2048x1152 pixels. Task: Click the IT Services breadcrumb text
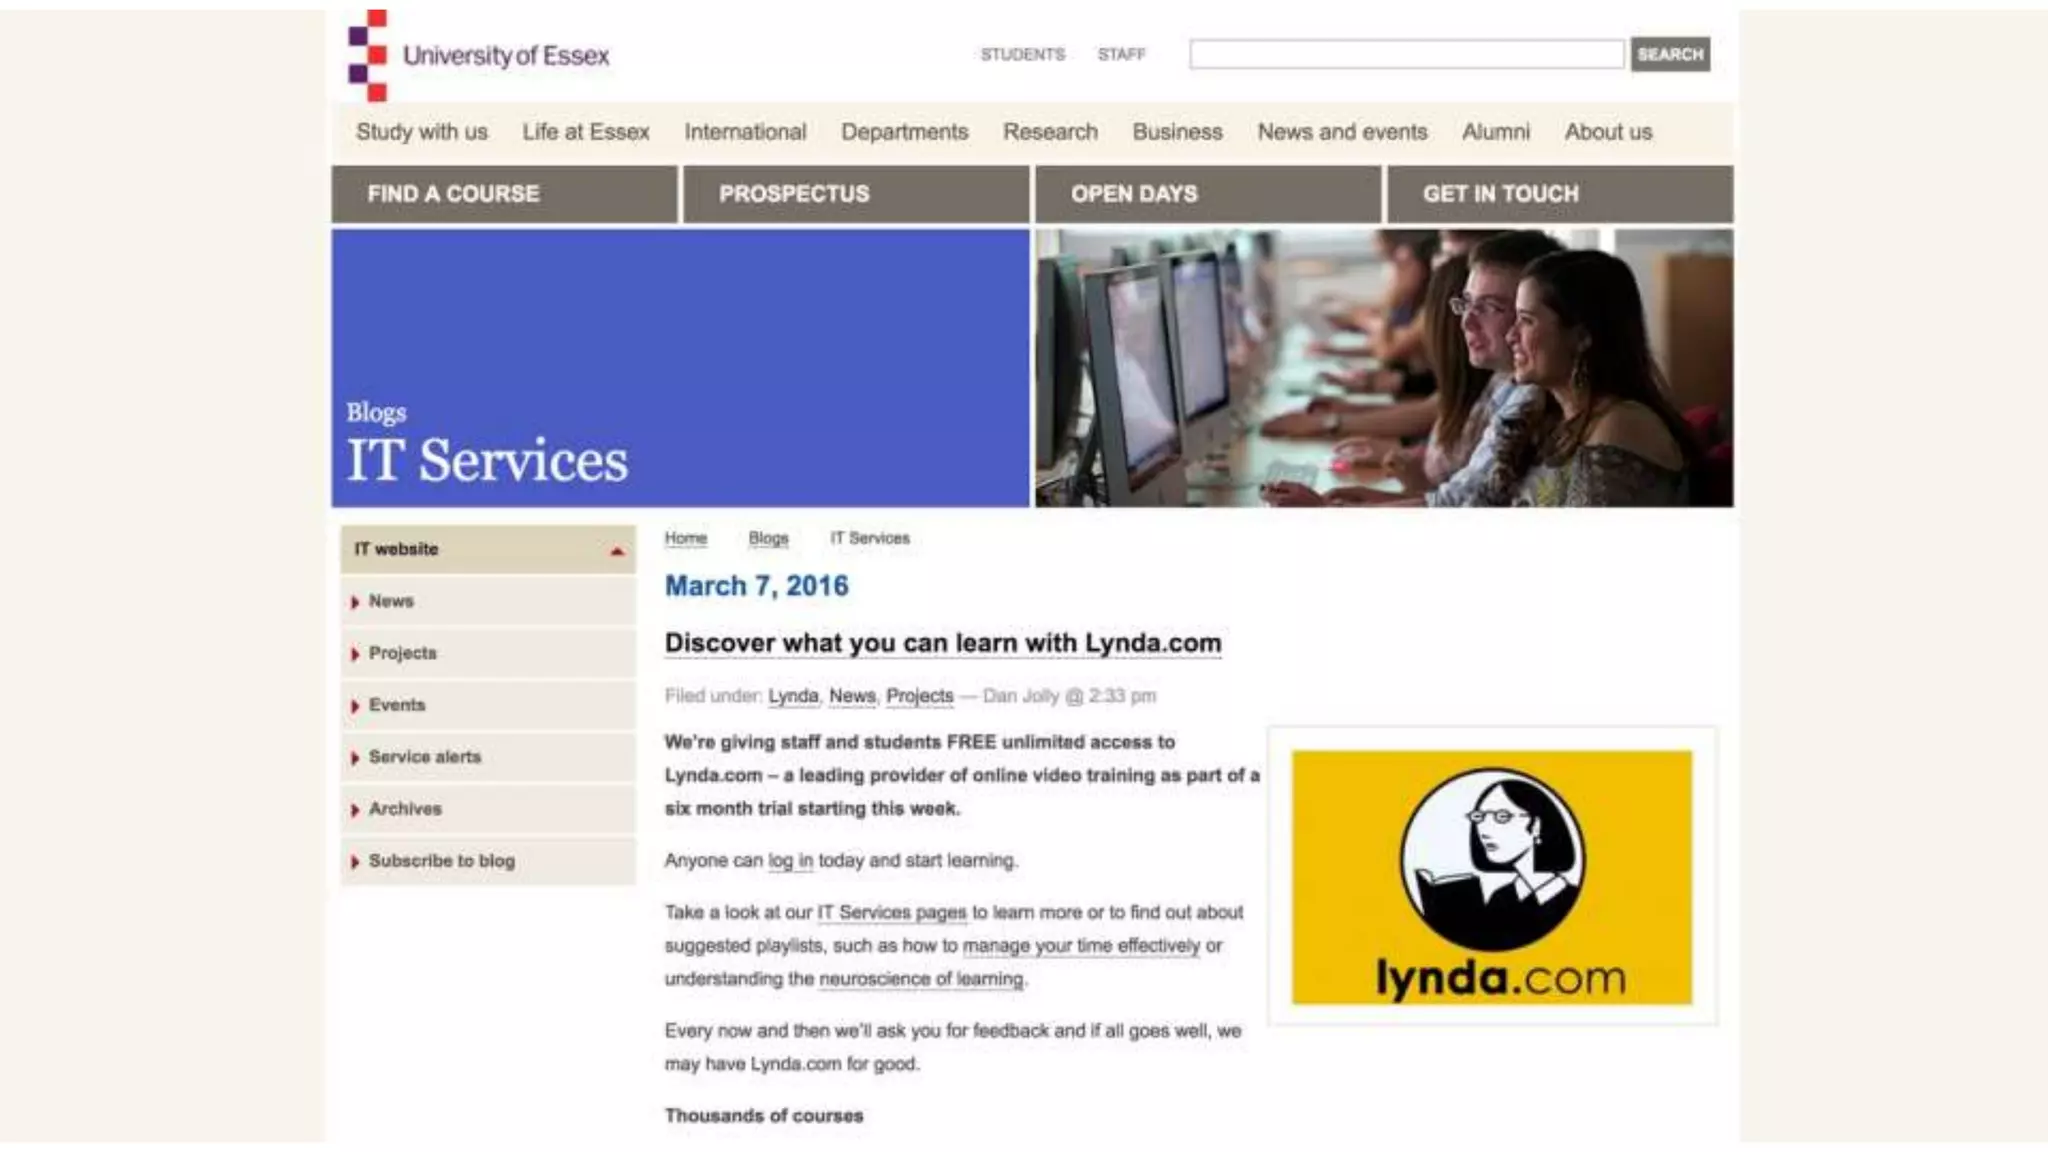coord(870,538)
